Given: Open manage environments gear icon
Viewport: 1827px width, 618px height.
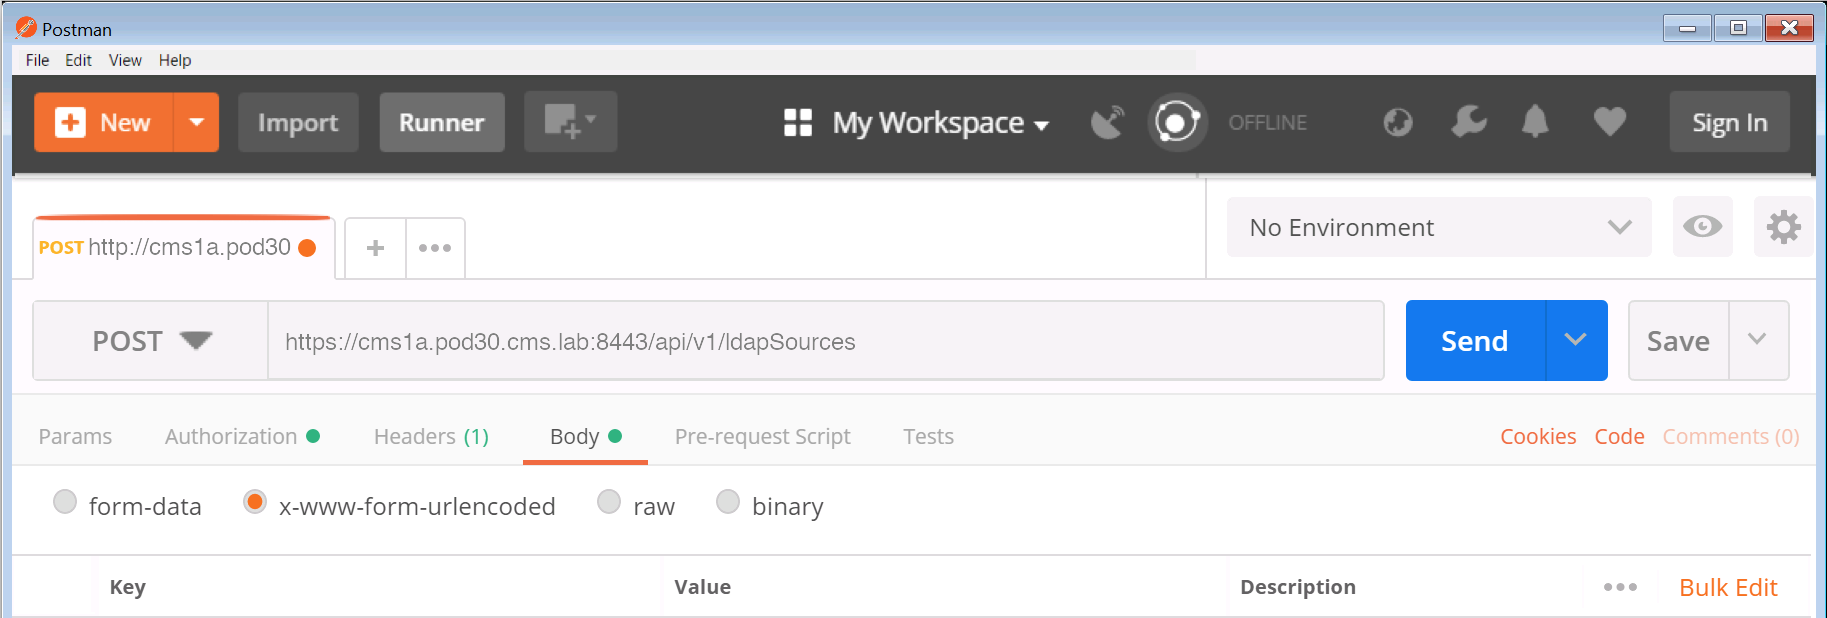Looking at the screenshot, I should coord(1783,227).
